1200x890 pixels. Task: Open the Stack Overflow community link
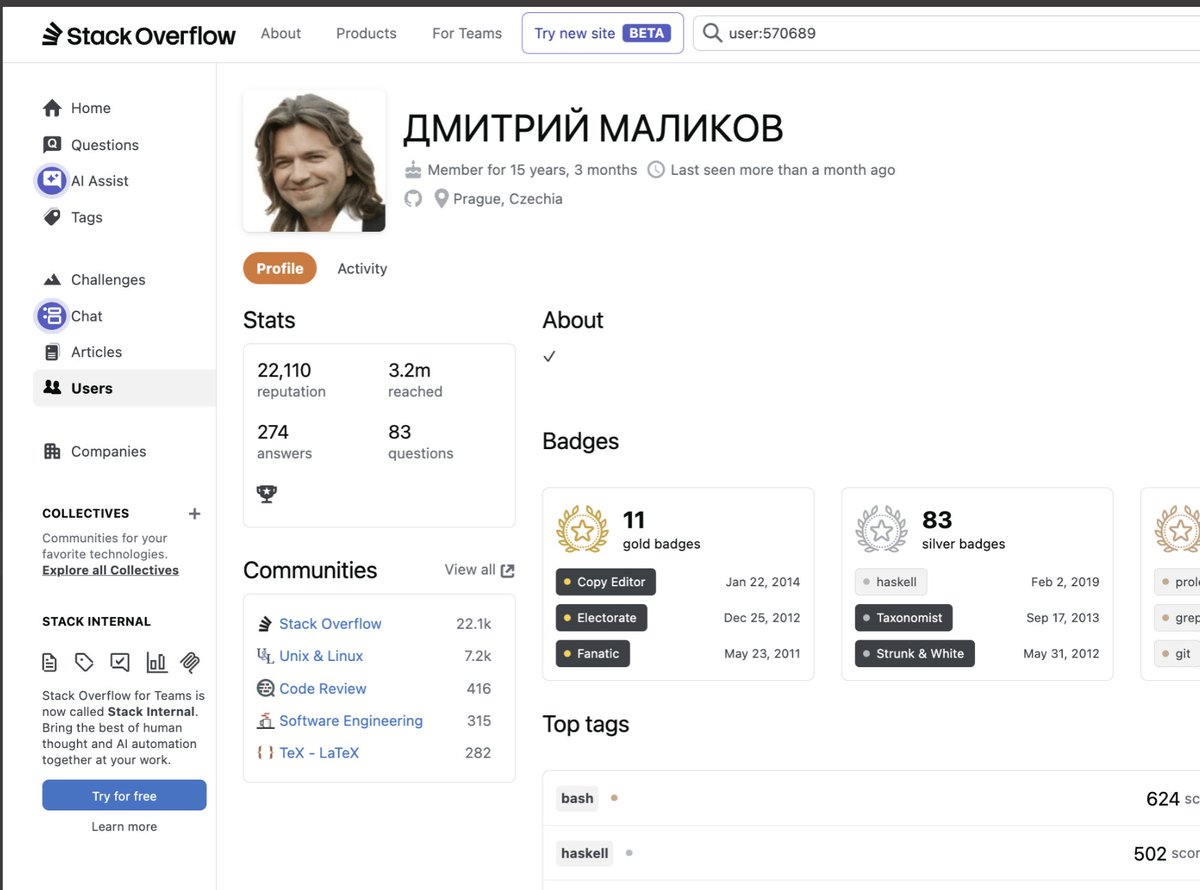[x=330, y=624]
